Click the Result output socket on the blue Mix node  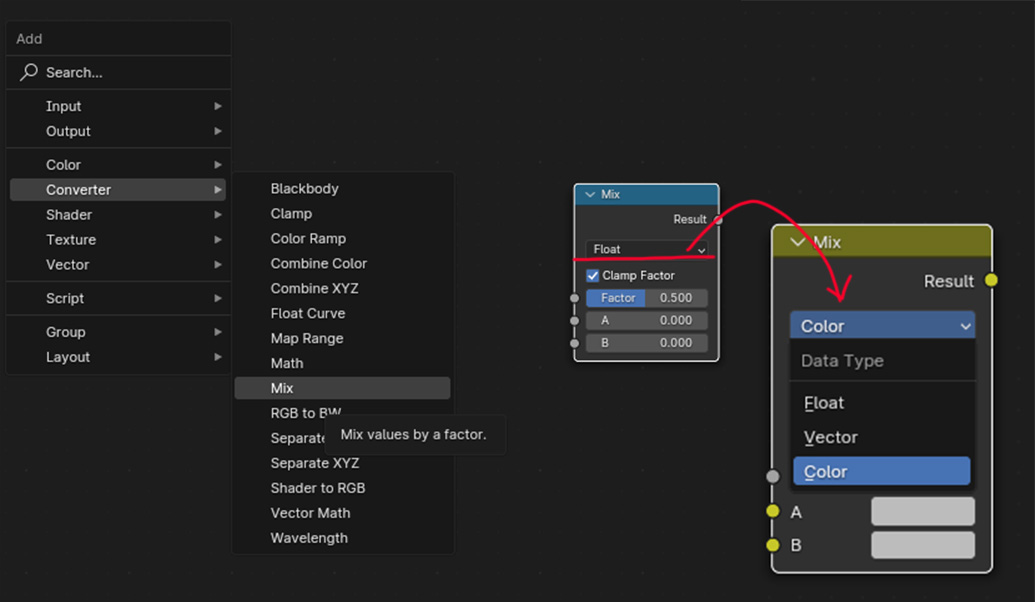[x=720, y=219]
